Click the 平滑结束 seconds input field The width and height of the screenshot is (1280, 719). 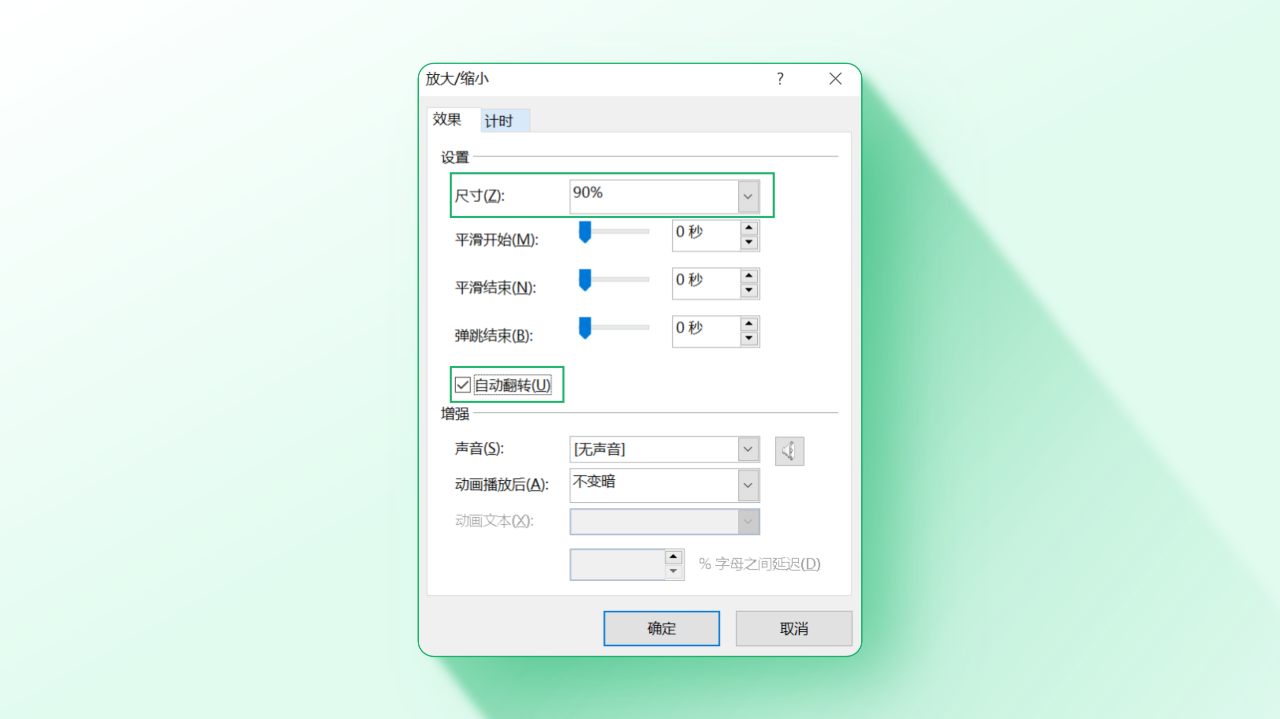pyautogui.click(x=706, y=284)
